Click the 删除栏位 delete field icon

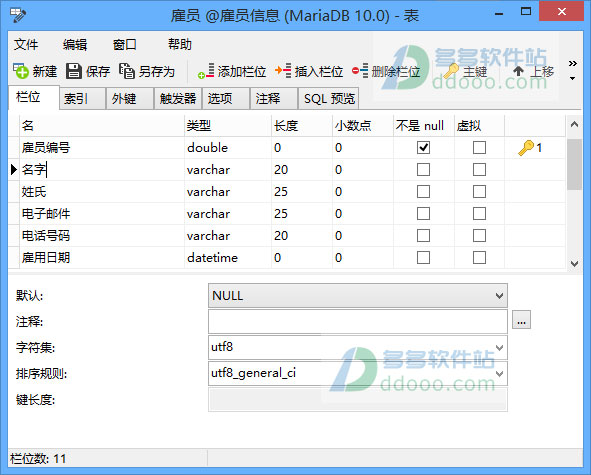click(360, 71)
